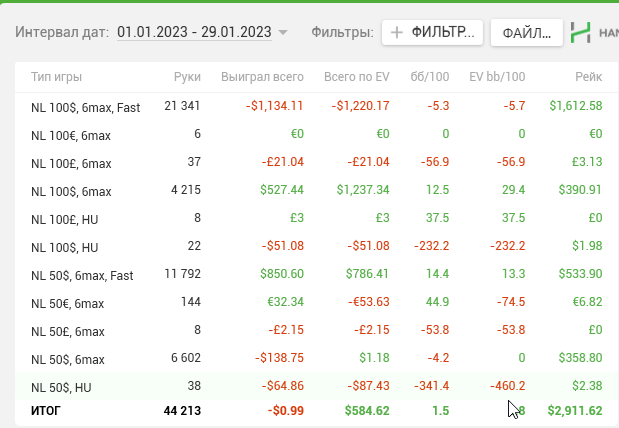Select the NL 50$, 6max, Fast row
The image size is (619, 428).
(317, 274)
